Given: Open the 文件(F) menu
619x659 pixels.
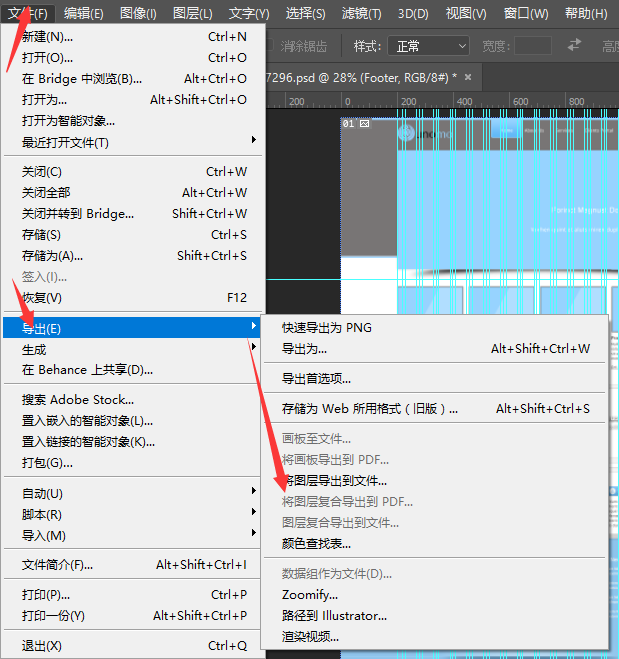Looking at the screenshot, I should [x=28, y=14].
